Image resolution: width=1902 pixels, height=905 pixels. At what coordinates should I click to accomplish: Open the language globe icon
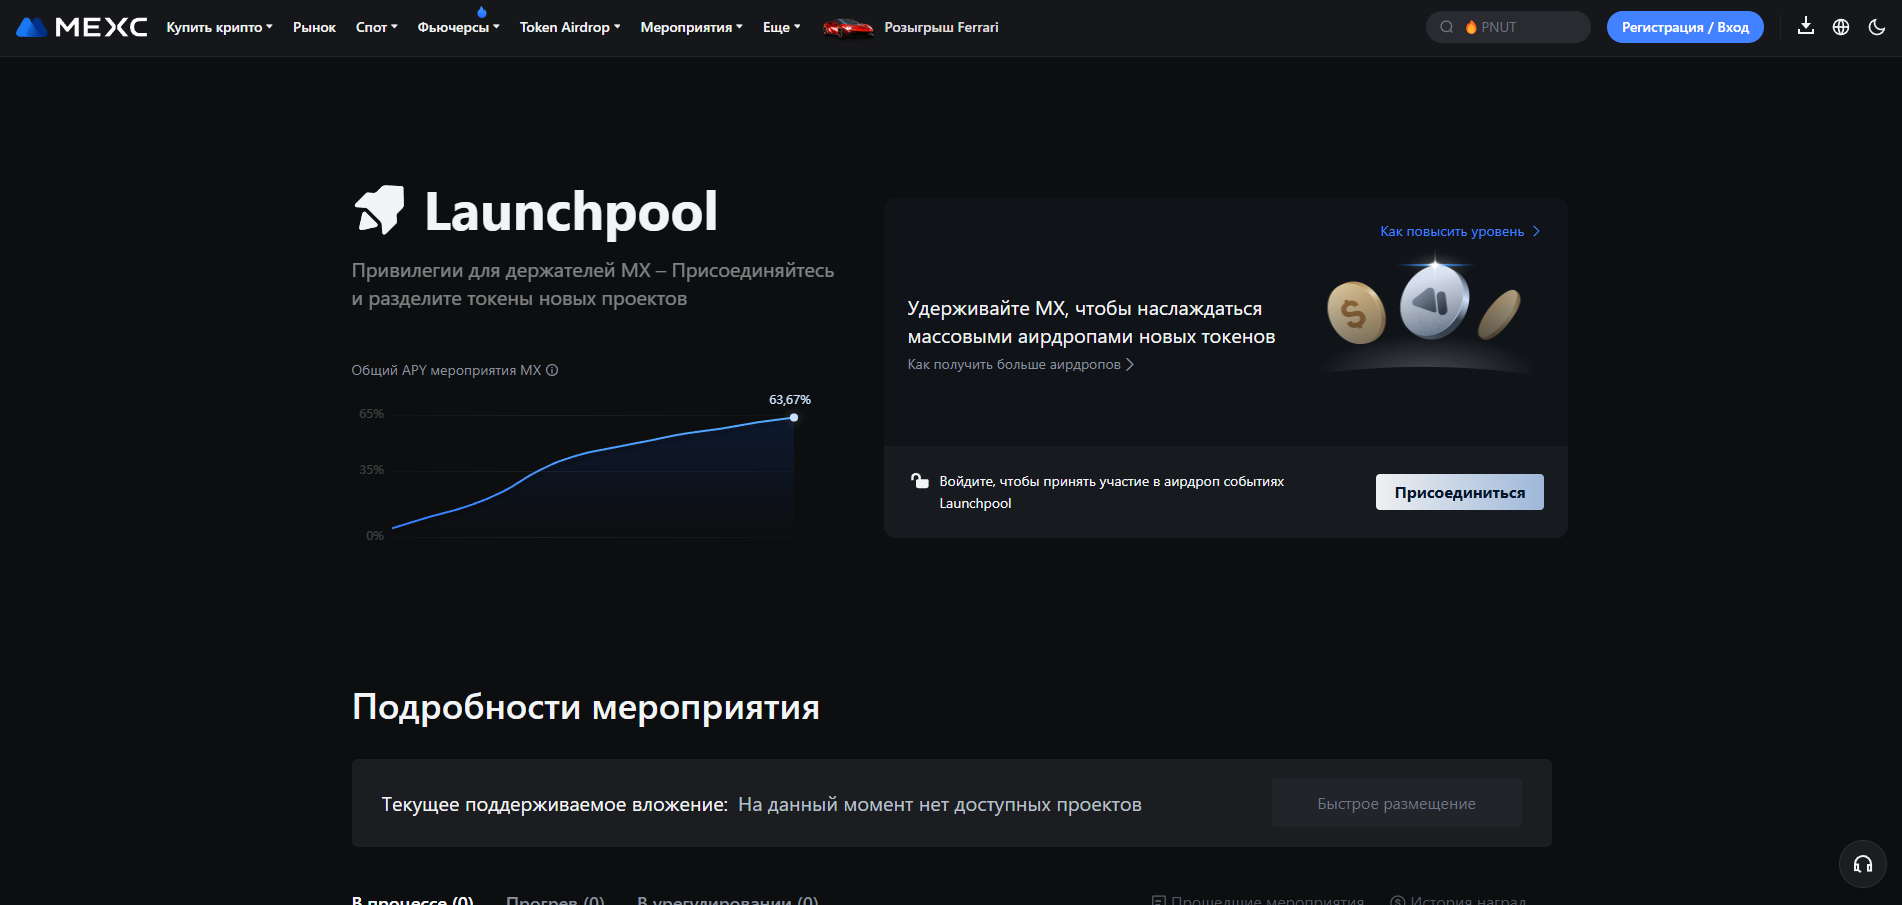point(1841,27)
